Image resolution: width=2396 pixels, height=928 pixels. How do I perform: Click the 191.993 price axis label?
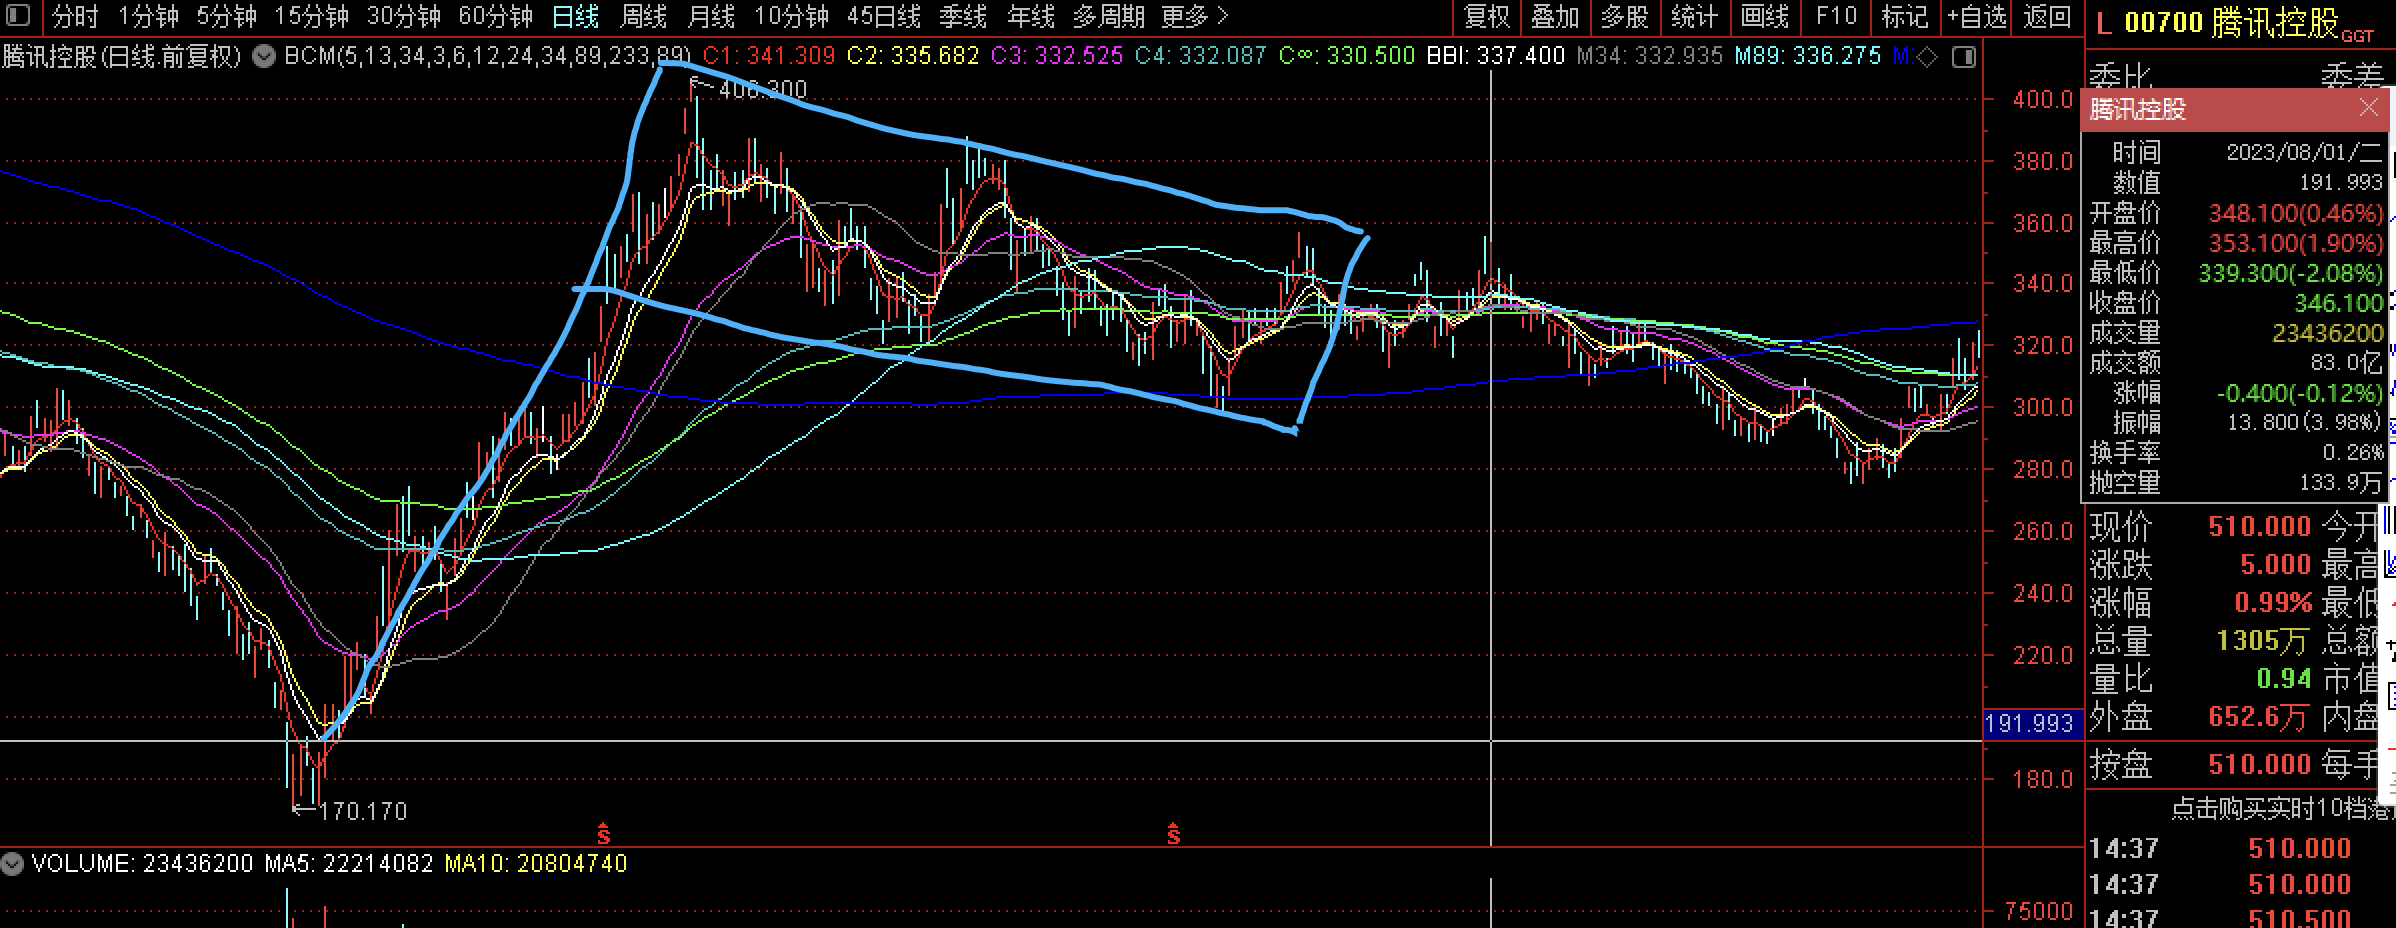coord(2033,723)
